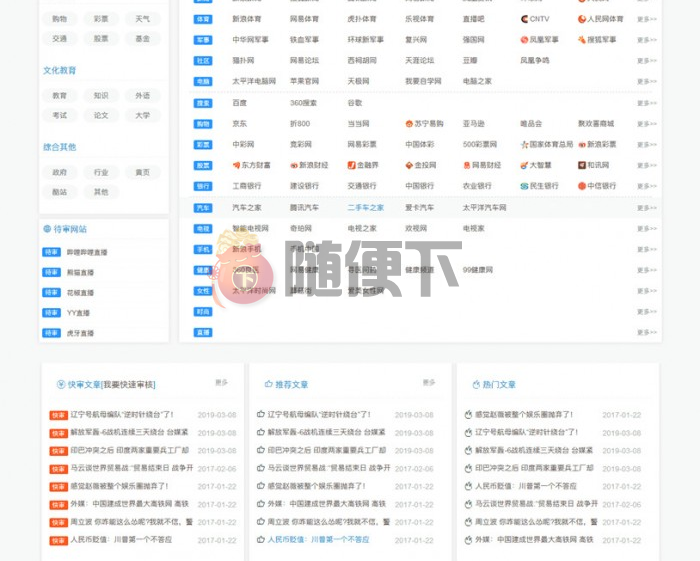This screenshot has width=700, height=561.
Task: Open 新浪彩票 link with Sina icon
Action: click(x=597, y=144)
